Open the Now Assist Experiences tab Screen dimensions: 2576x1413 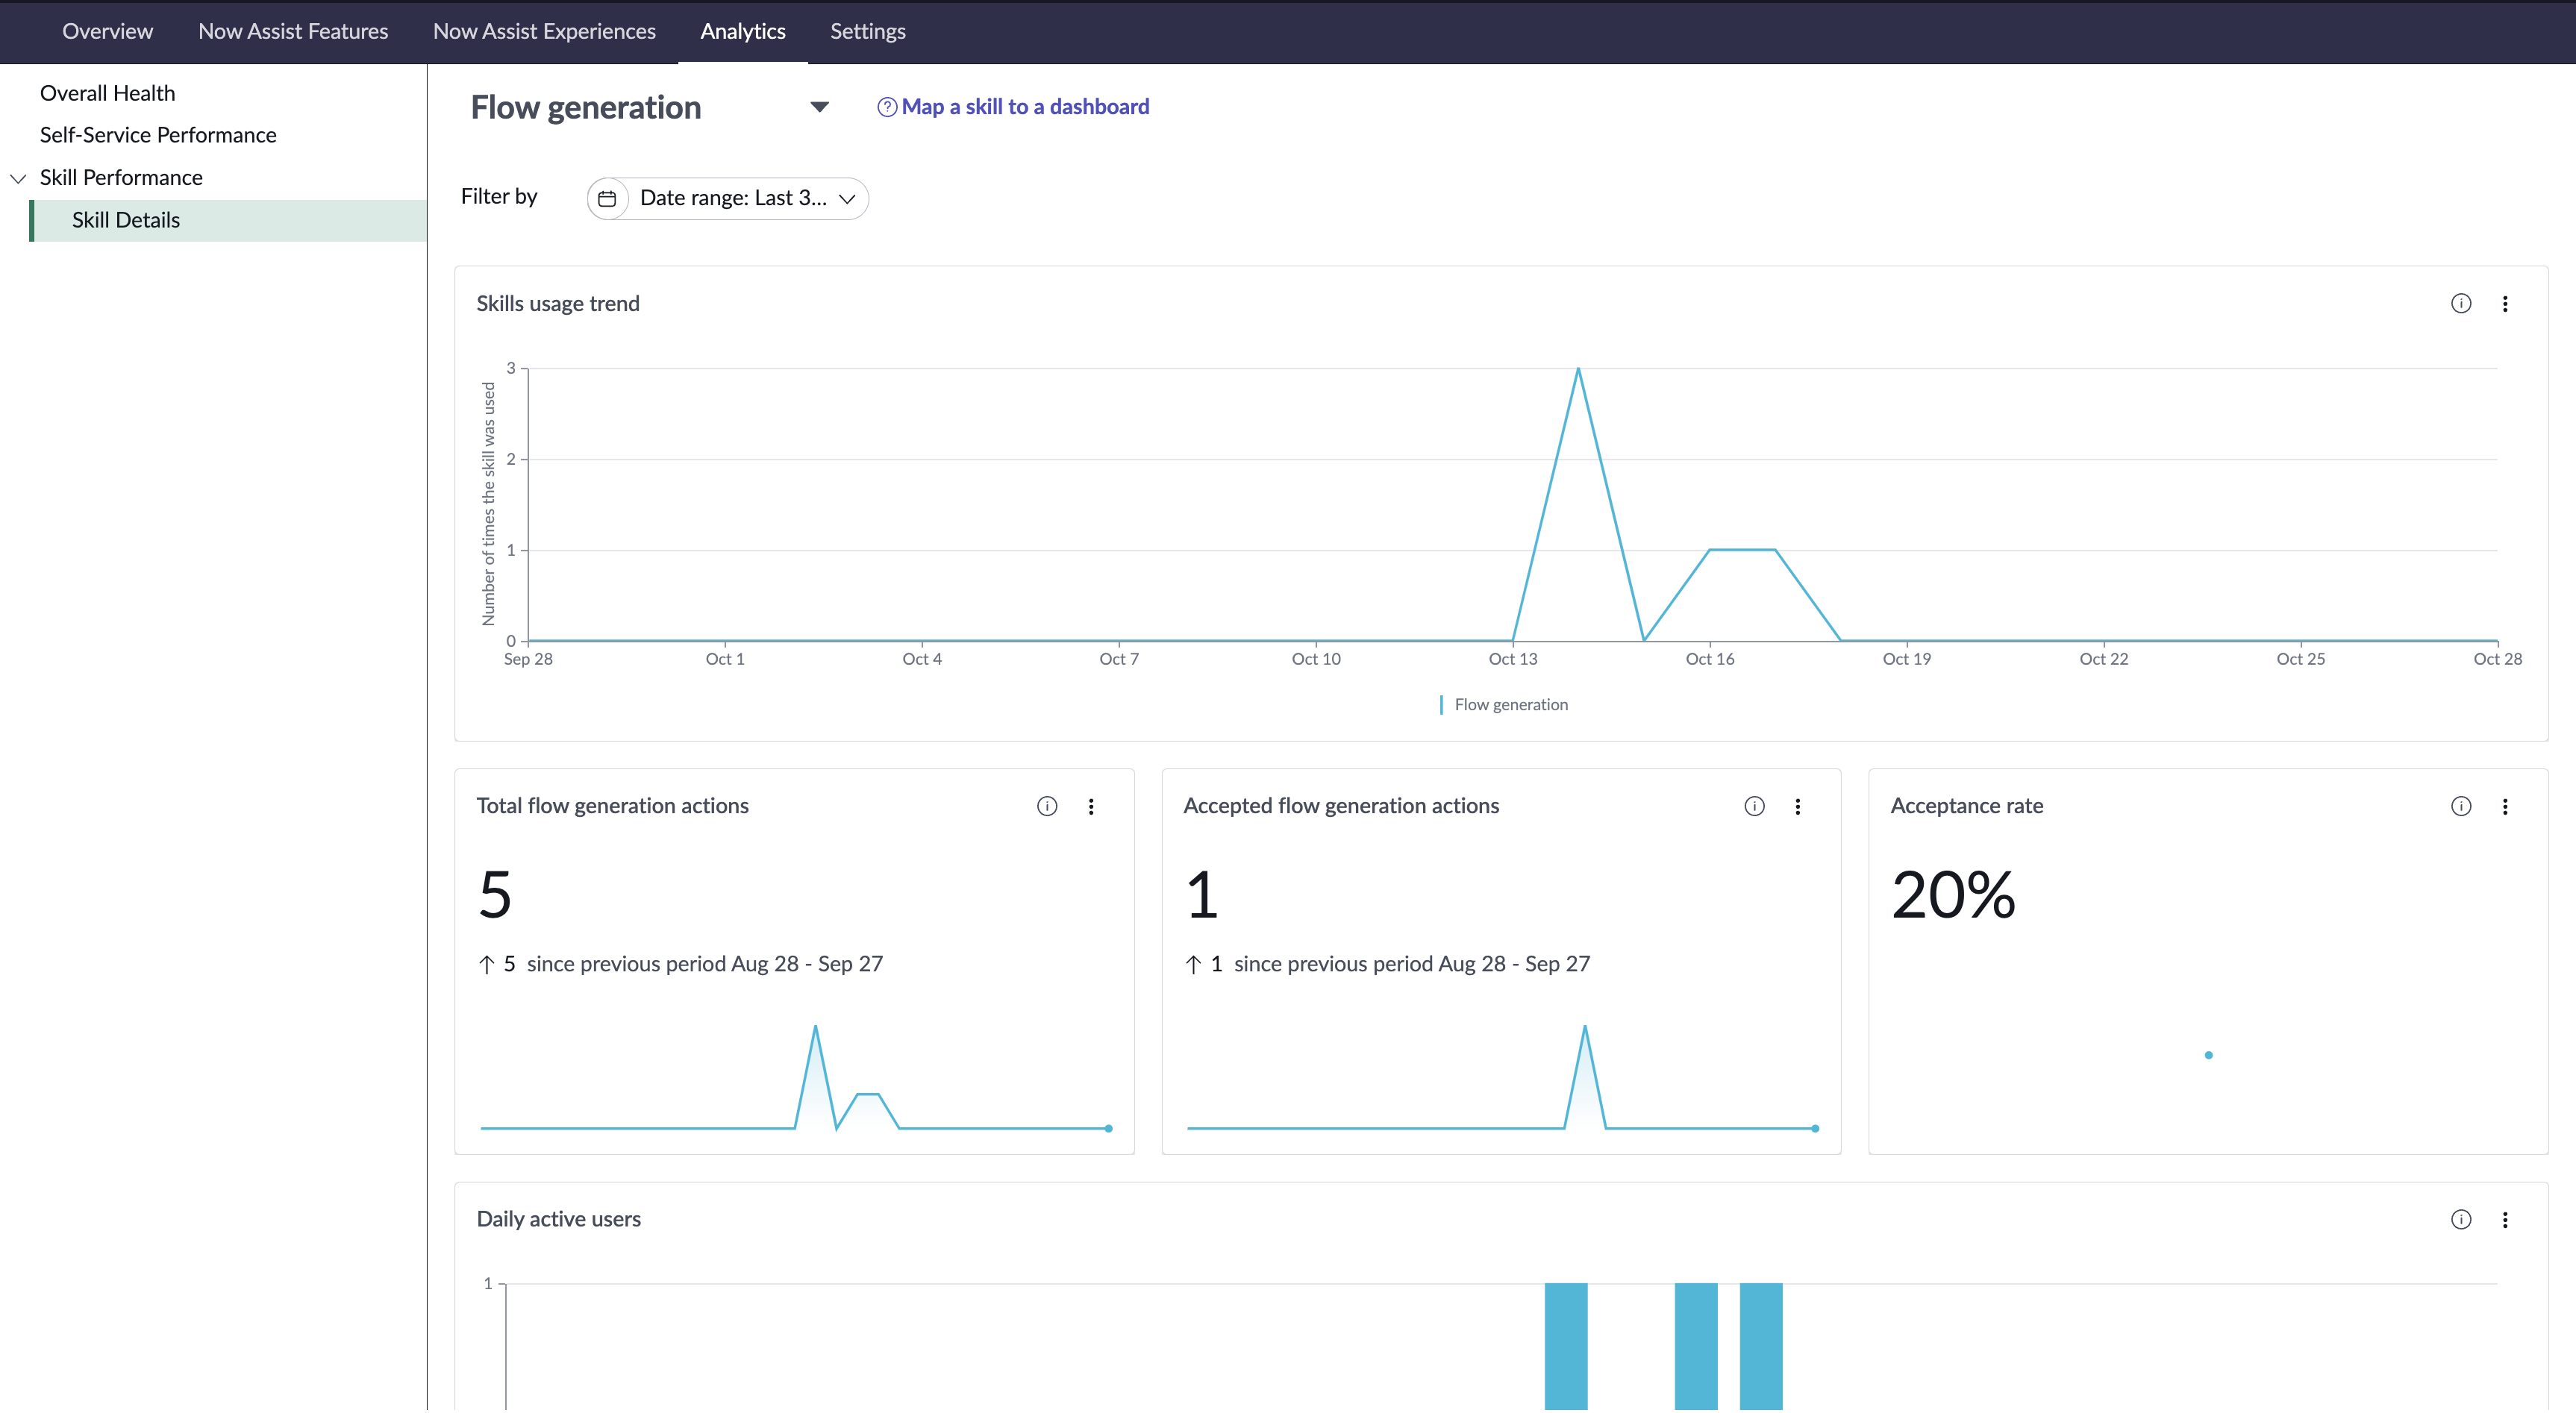544,31
